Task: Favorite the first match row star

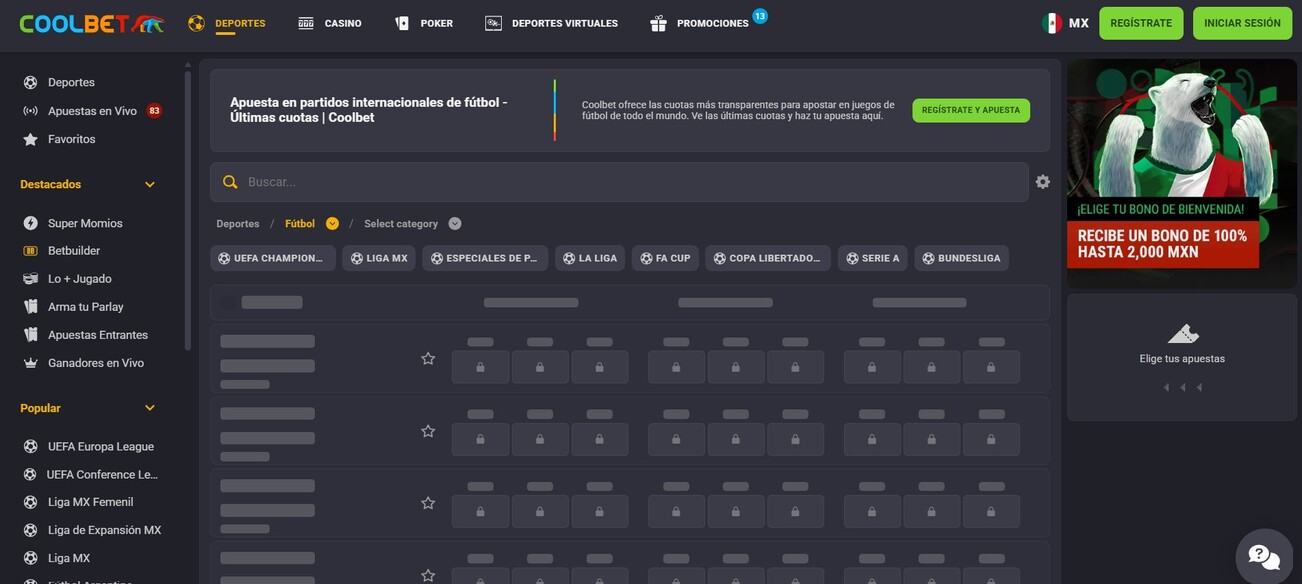Action: (428, 358)
